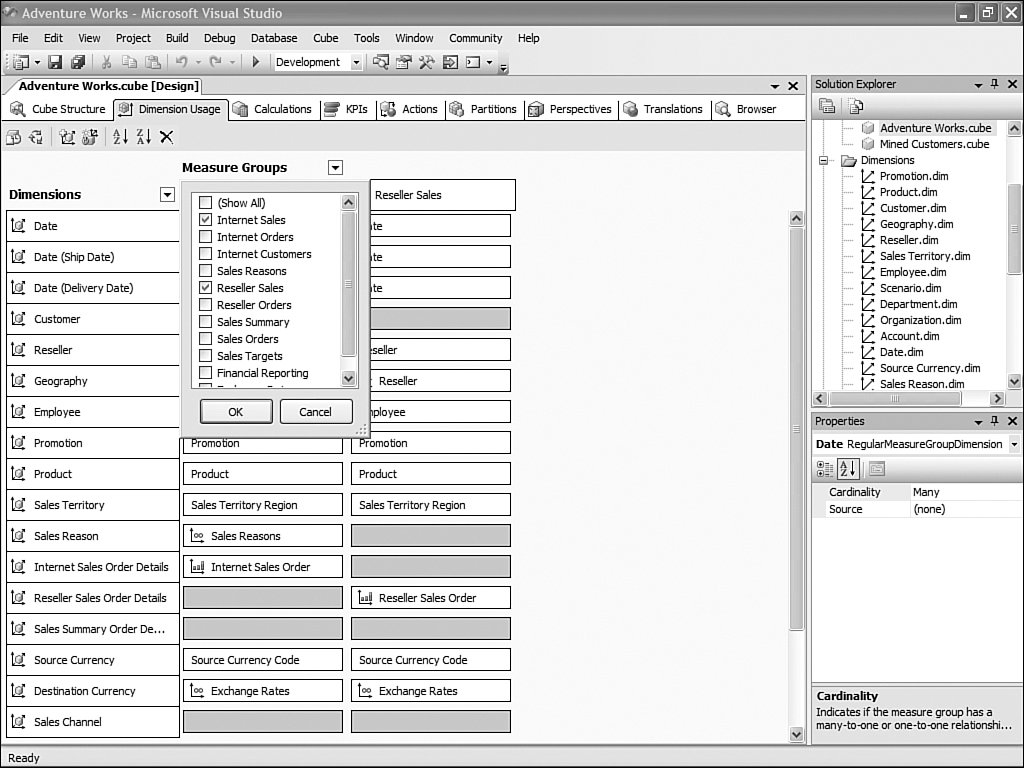The height and width of the screenshot is (768, 1024).
Task: Open the Solution Explorer window position menu arrow
Action: tap(978, 84)
